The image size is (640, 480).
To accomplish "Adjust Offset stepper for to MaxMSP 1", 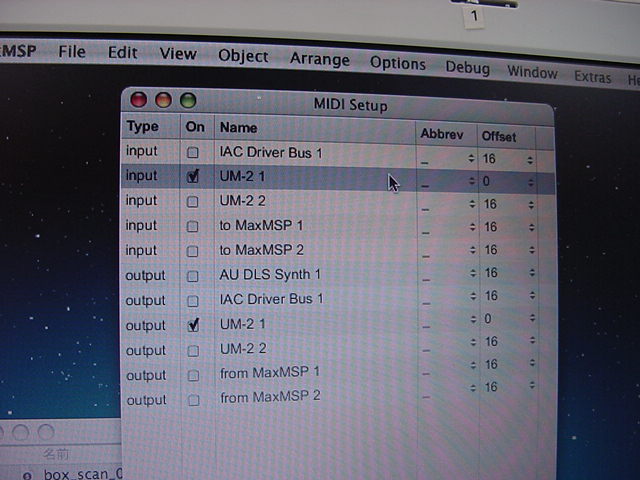I will tap(531, 228).
